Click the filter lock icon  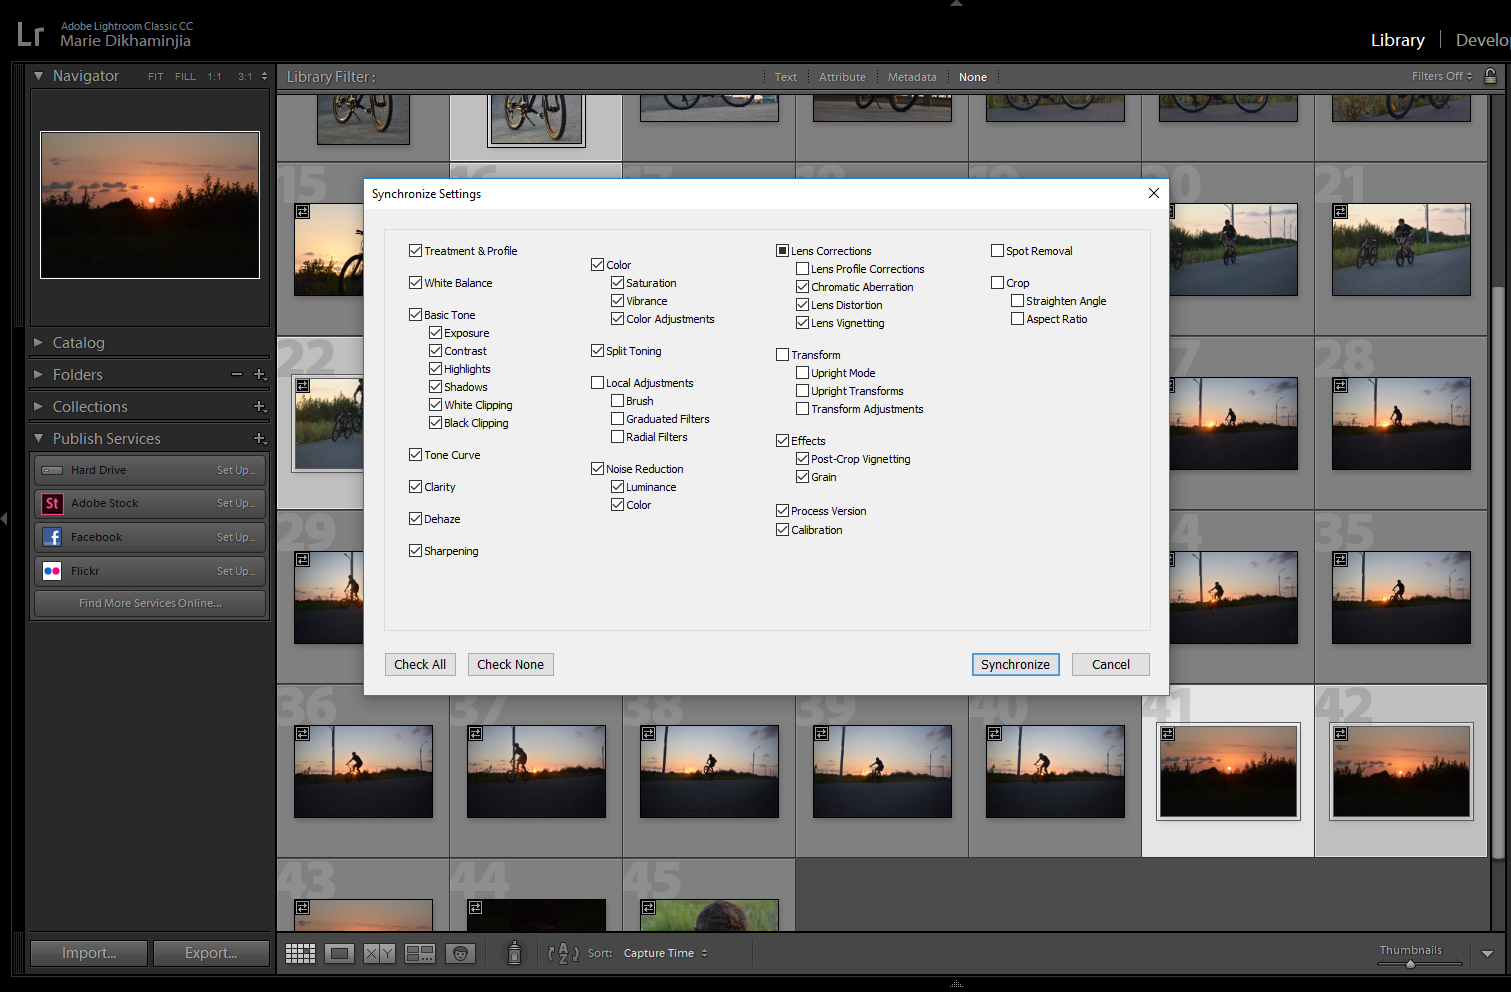click(x=1490, y=76)
